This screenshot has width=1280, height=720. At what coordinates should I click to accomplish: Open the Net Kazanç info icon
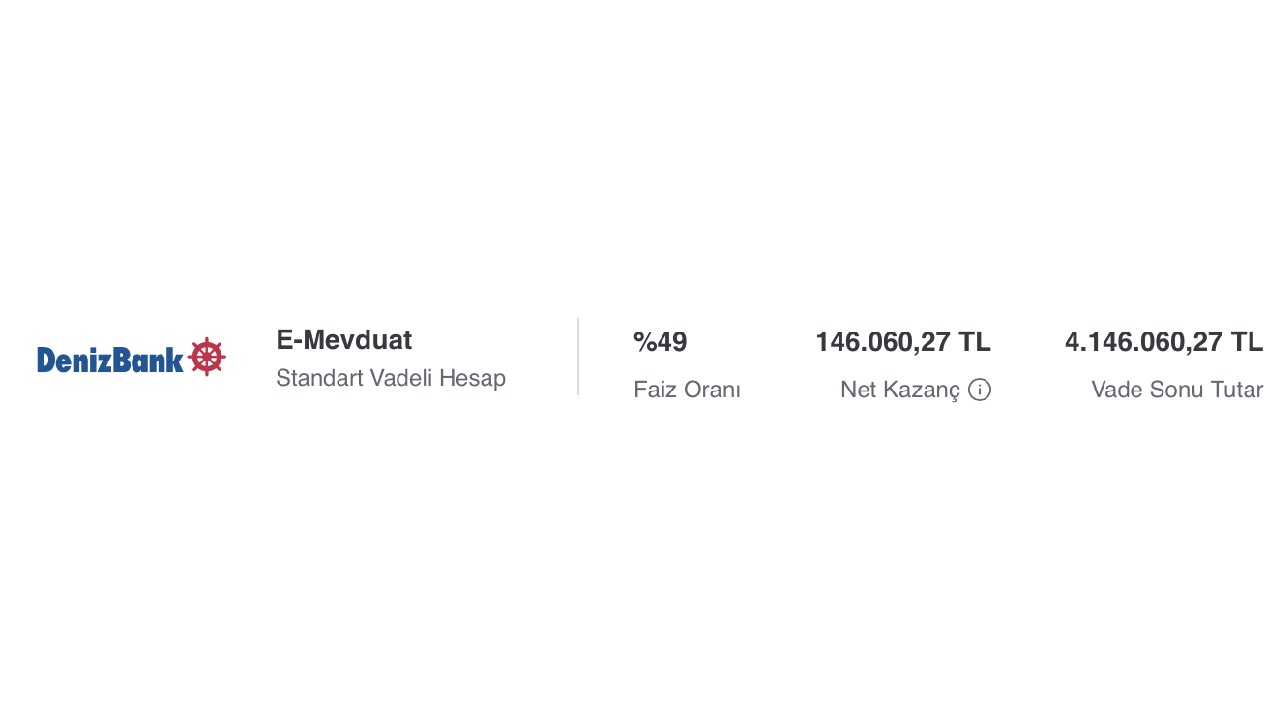pos(979,390)
